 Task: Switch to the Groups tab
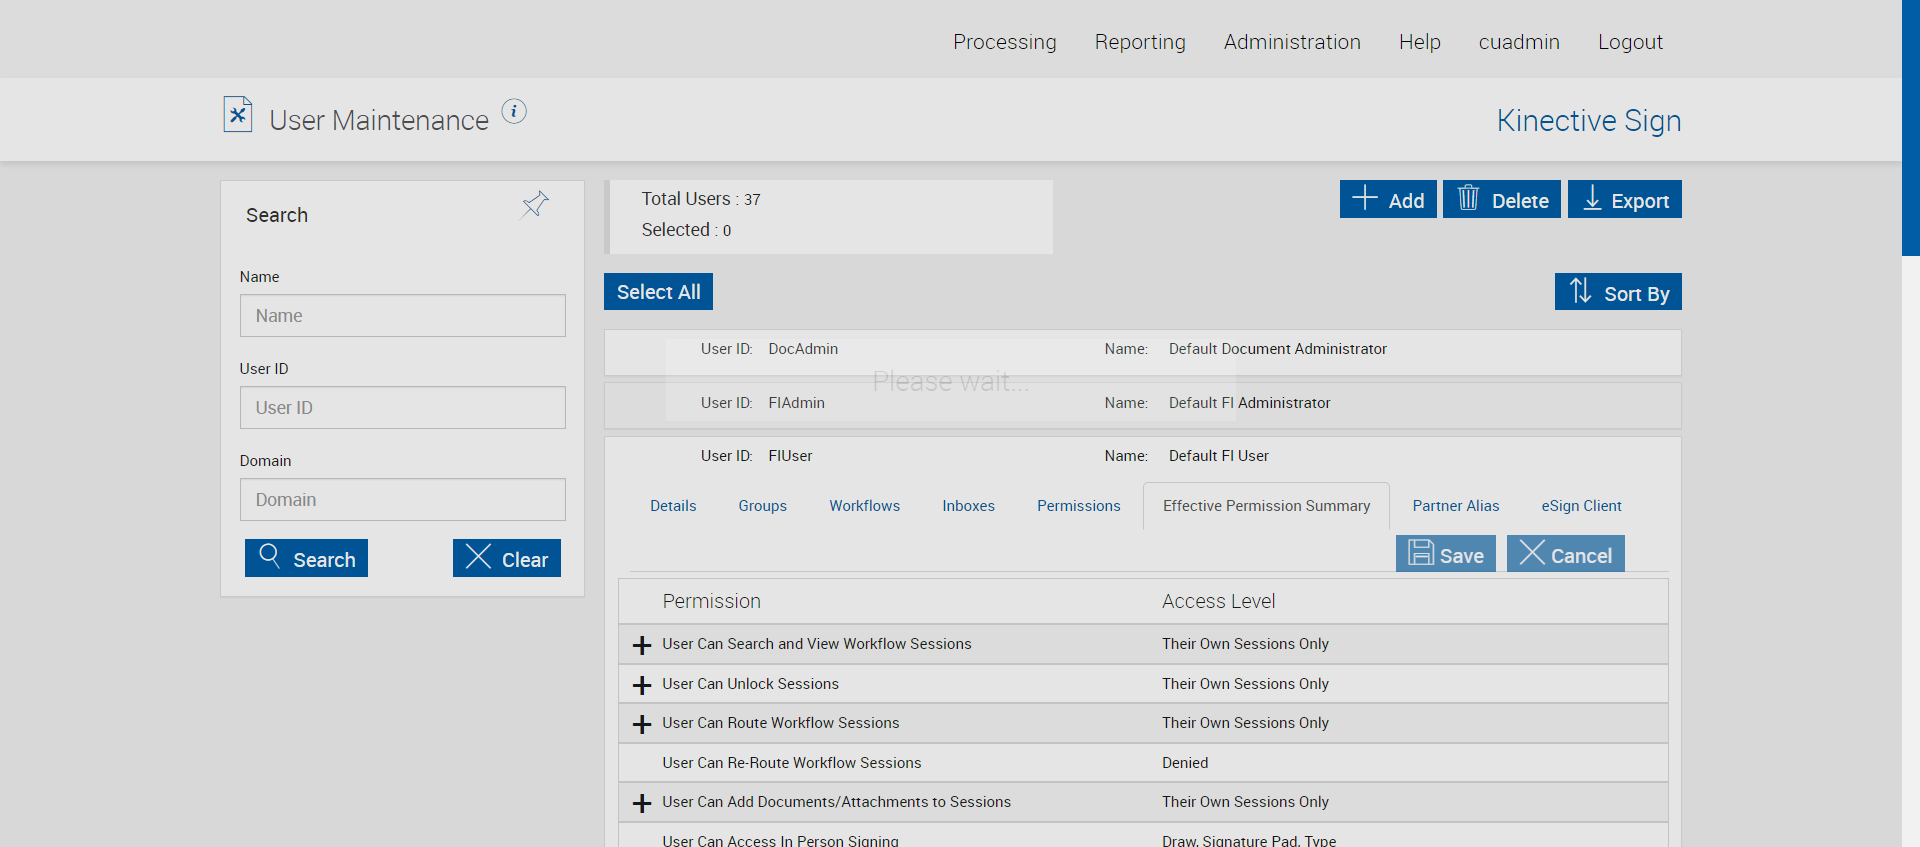coord(763,506)
